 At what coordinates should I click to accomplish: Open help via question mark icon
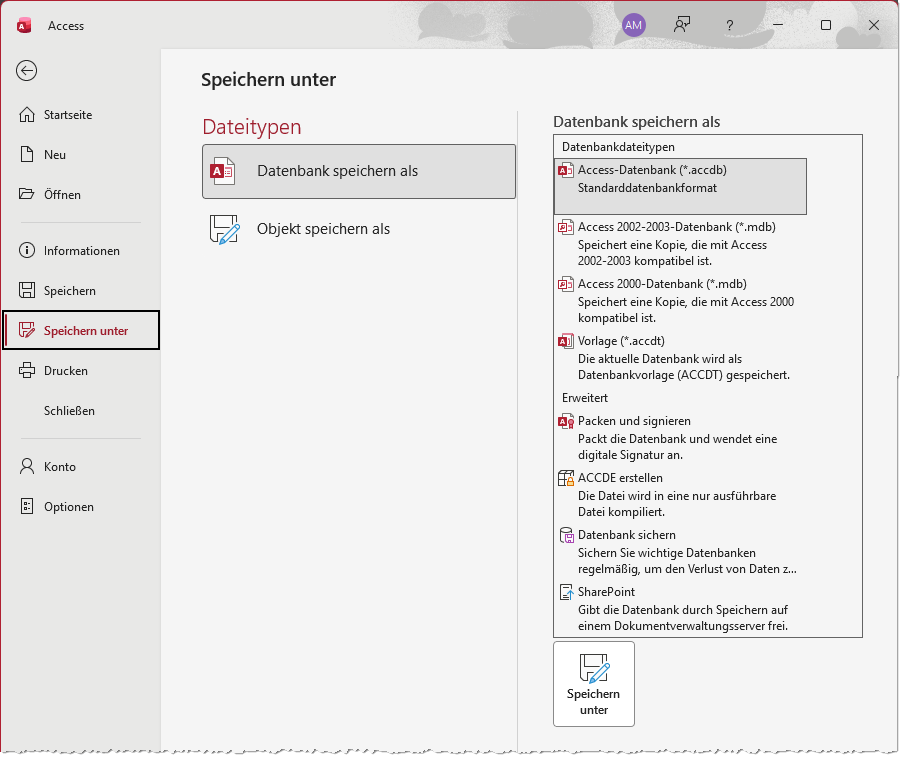click(729, 25)
